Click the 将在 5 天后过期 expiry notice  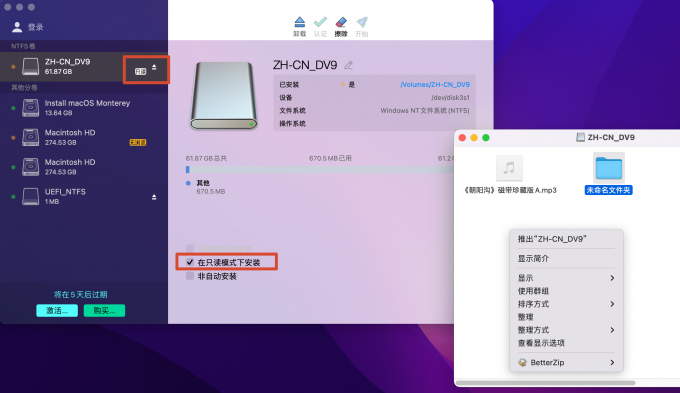pos(80,295)
